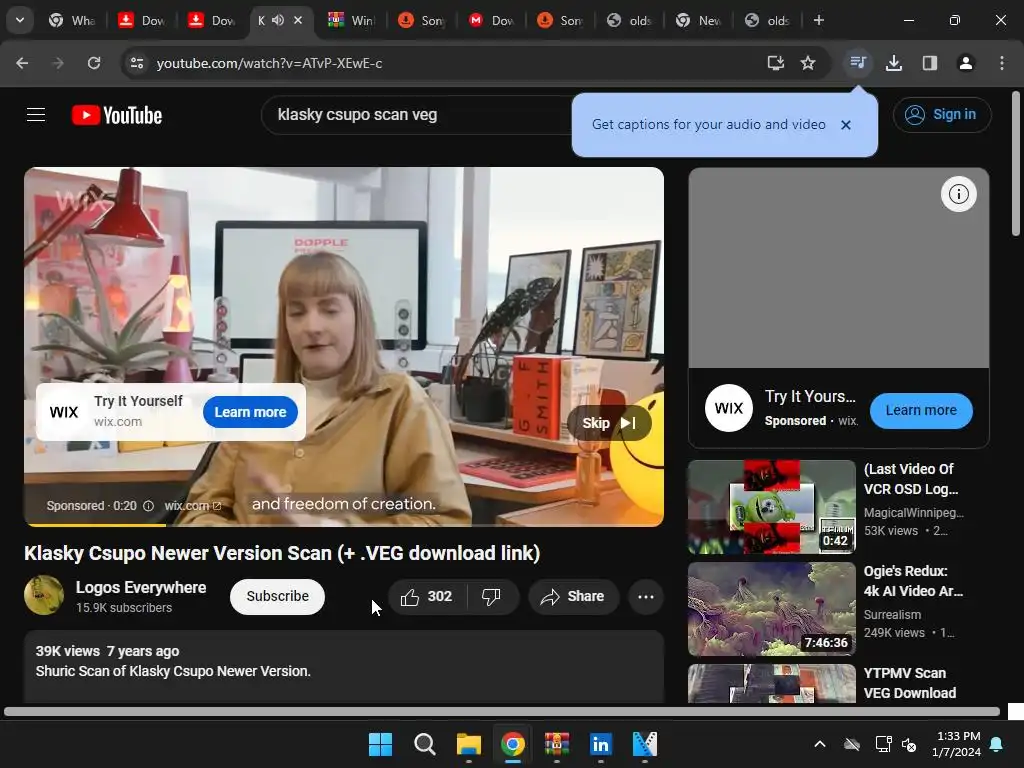
Task: Click Learn more on video ad overlay
Action: (x=250, y=412)
